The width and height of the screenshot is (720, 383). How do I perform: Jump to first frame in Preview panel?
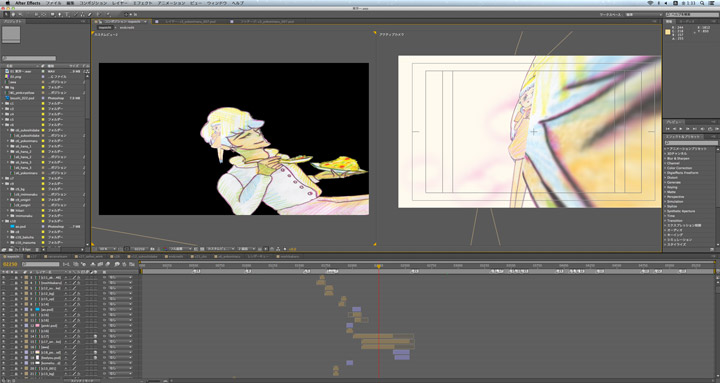click(x=668, y=129)
